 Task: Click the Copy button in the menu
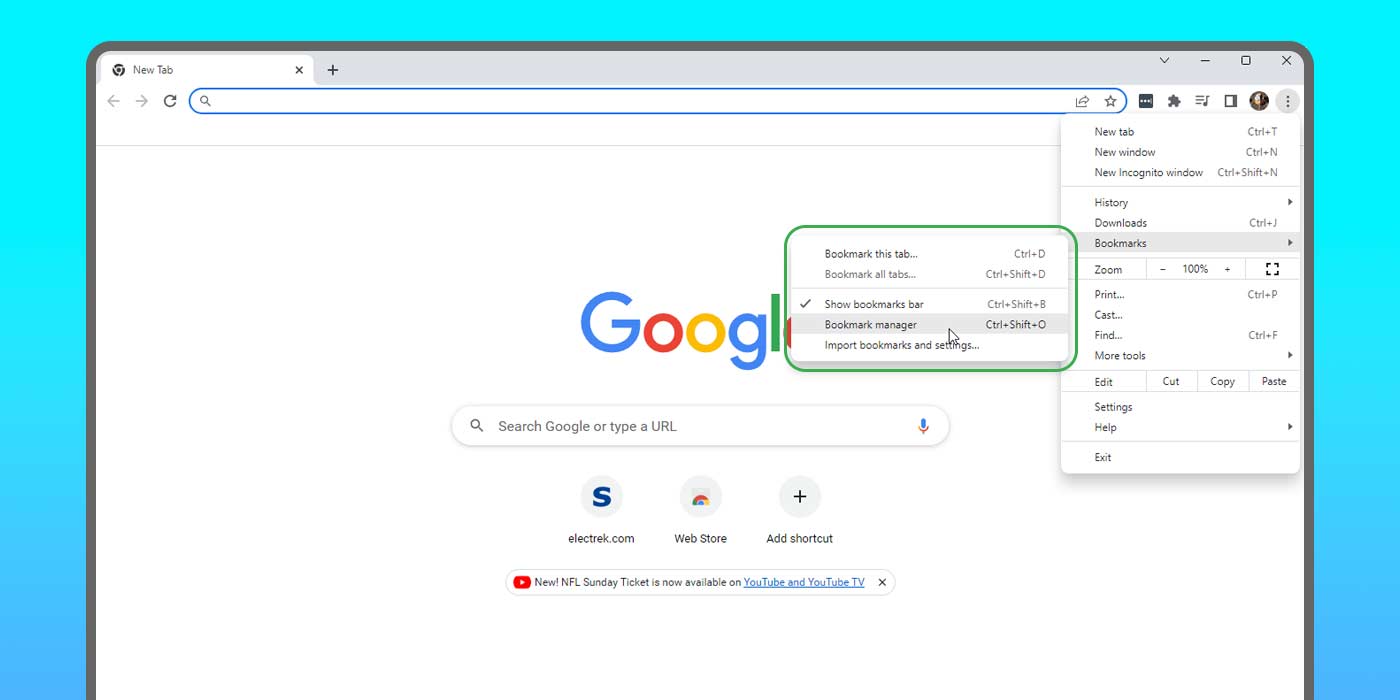click(x=1222, y=381)
